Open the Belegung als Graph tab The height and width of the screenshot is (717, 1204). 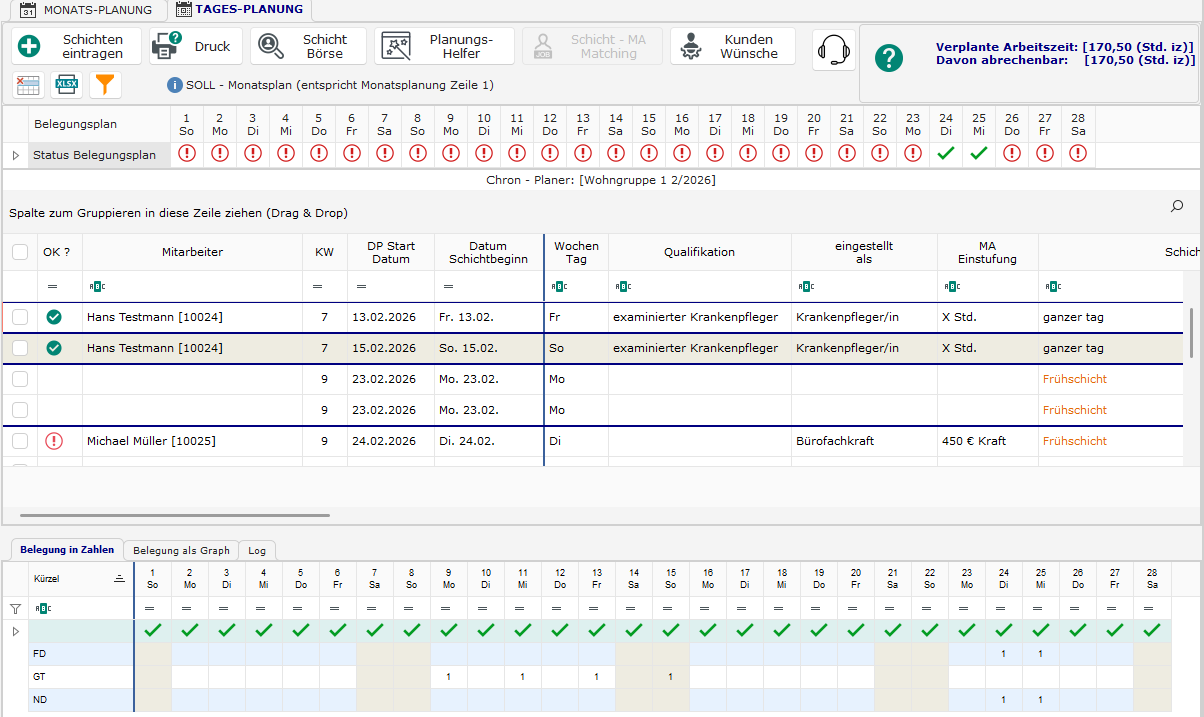click(181, 550)
